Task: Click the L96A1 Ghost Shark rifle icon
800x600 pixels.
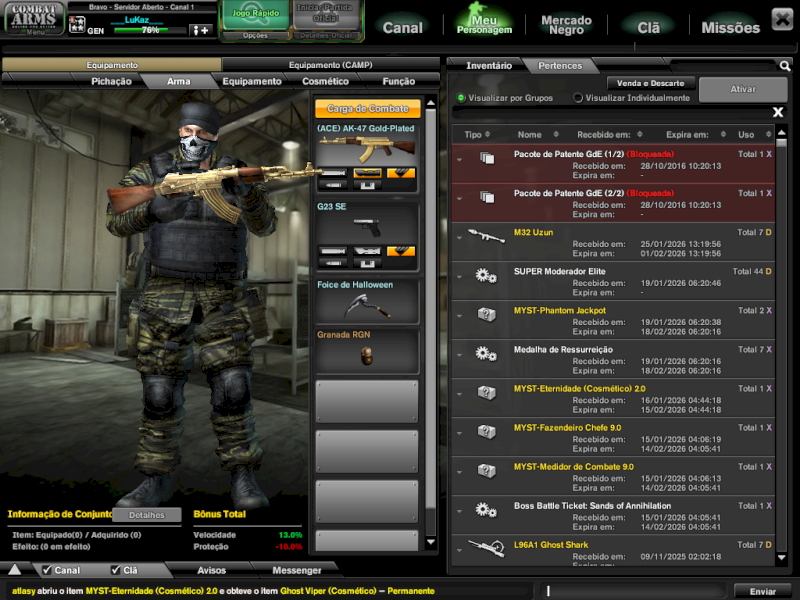Action: [486, 548]
